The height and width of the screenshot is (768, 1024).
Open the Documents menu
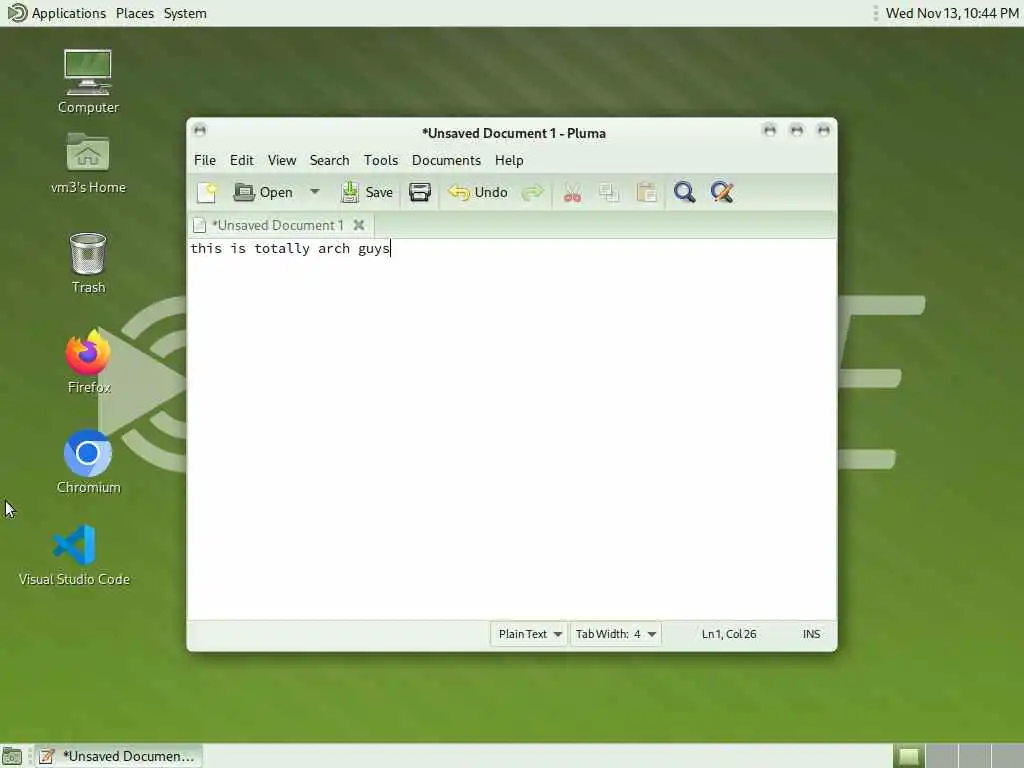point(446,160)
